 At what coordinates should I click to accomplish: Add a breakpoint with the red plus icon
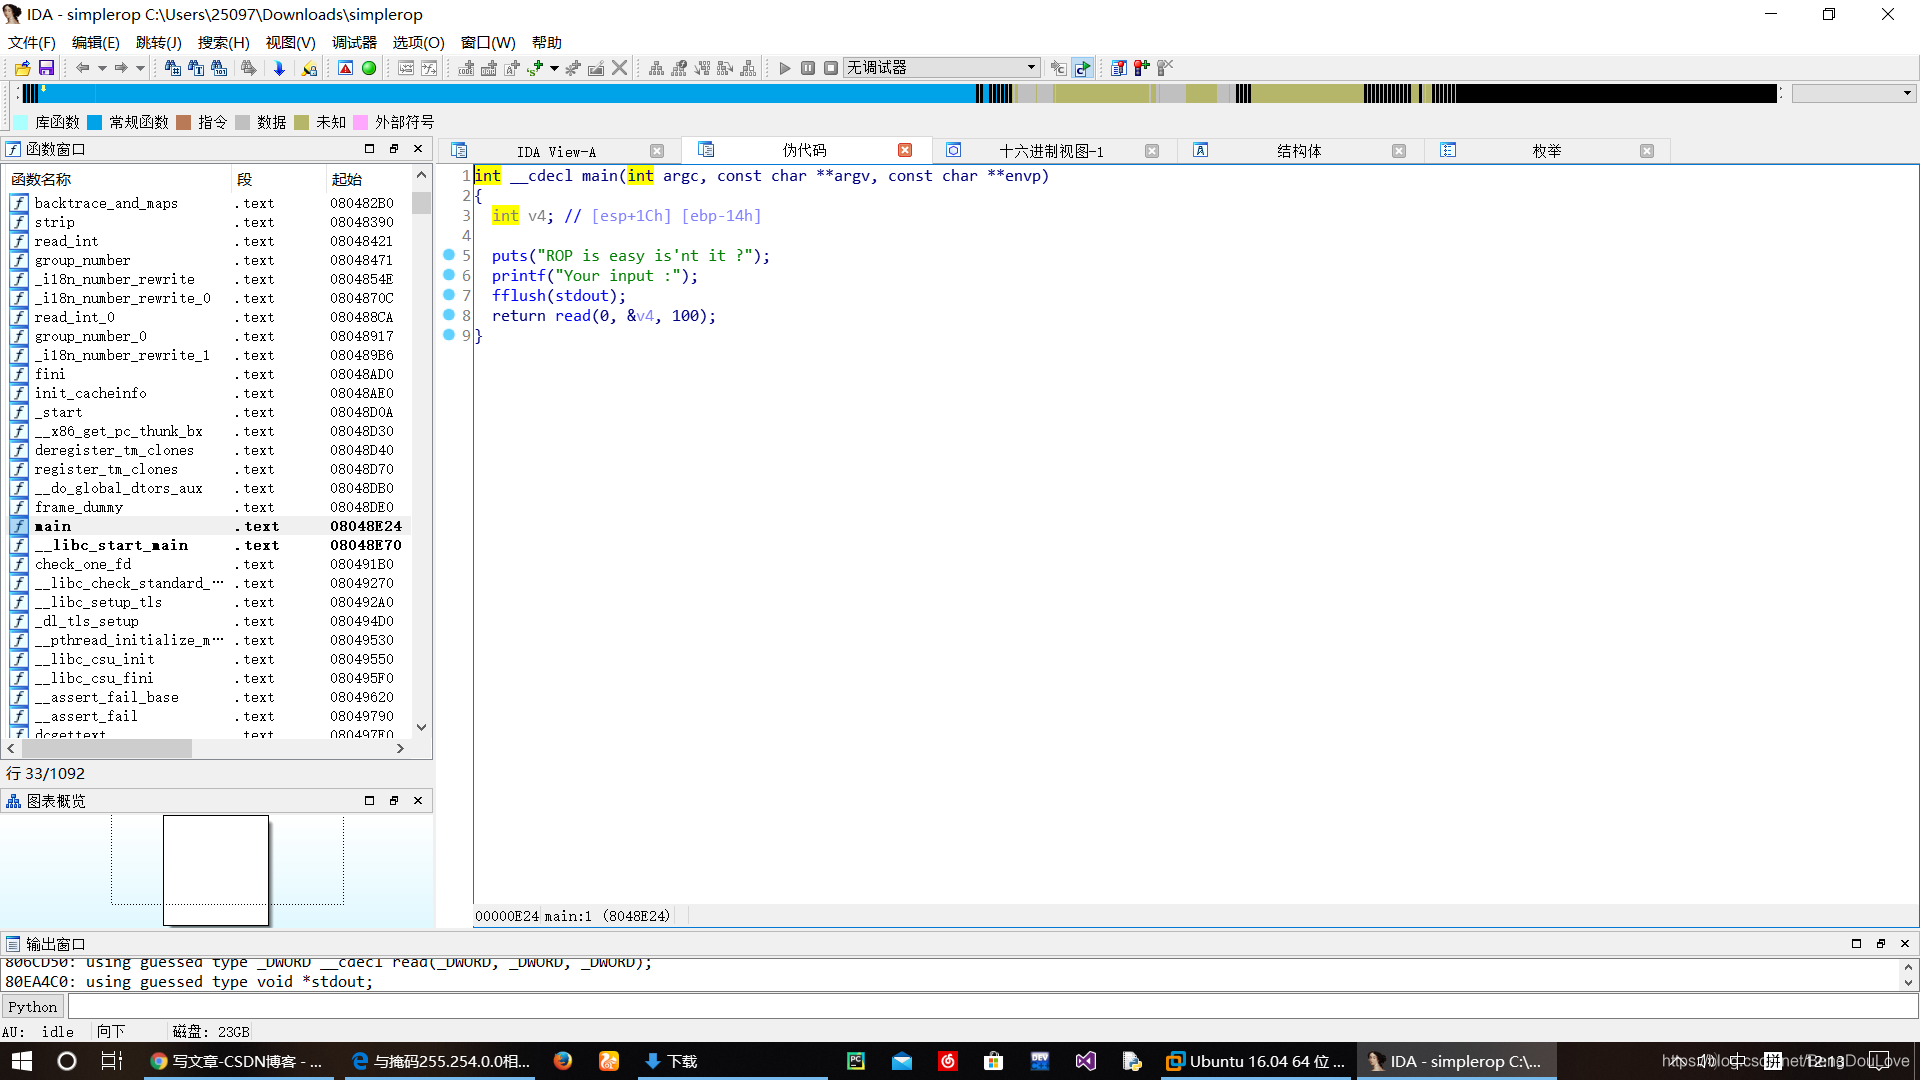click(x=1140, y=67)
